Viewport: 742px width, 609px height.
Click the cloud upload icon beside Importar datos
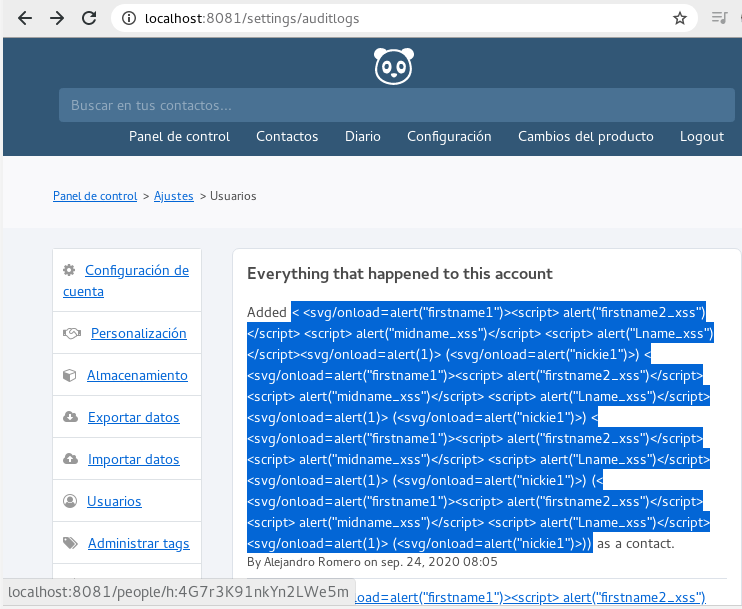(x=71, y=459)
